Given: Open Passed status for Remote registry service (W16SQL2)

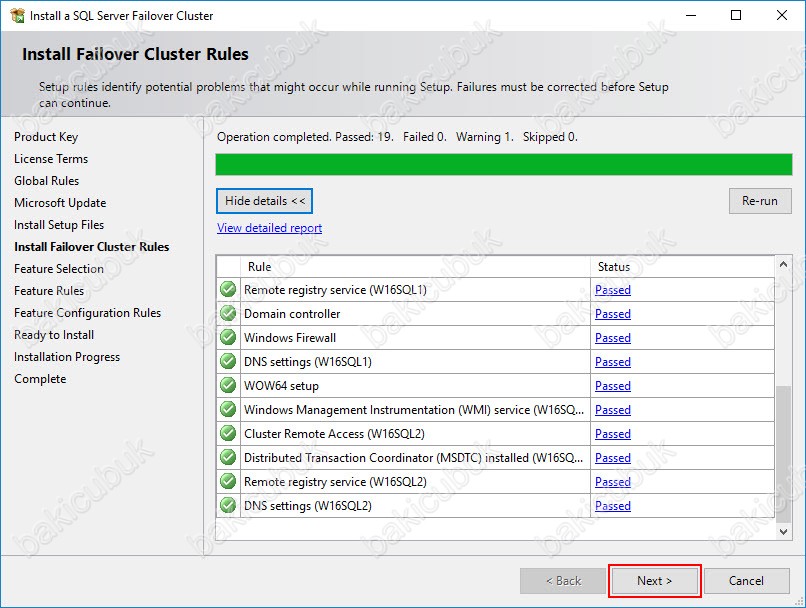Looking at the screenshot, I should point(613,482).
